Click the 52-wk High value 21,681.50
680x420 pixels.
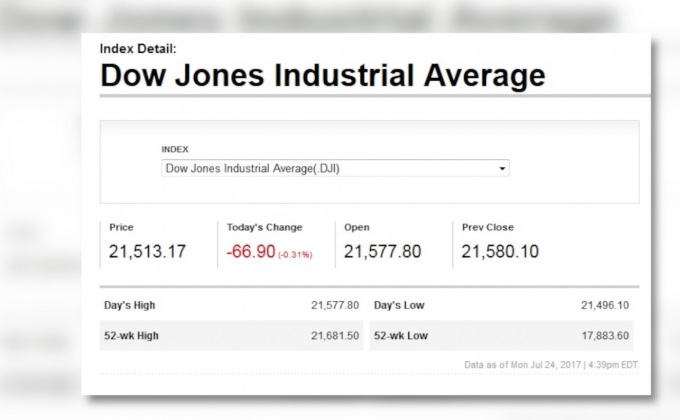(x=335, y=336)
